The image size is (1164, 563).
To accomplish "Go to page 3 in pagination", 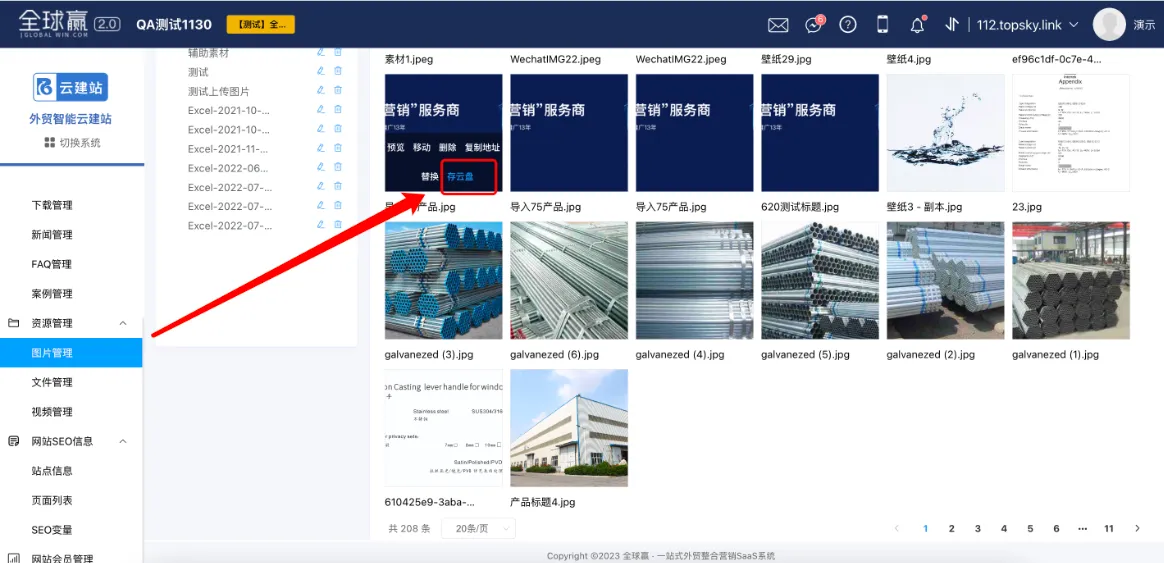I will click(978, 529).
